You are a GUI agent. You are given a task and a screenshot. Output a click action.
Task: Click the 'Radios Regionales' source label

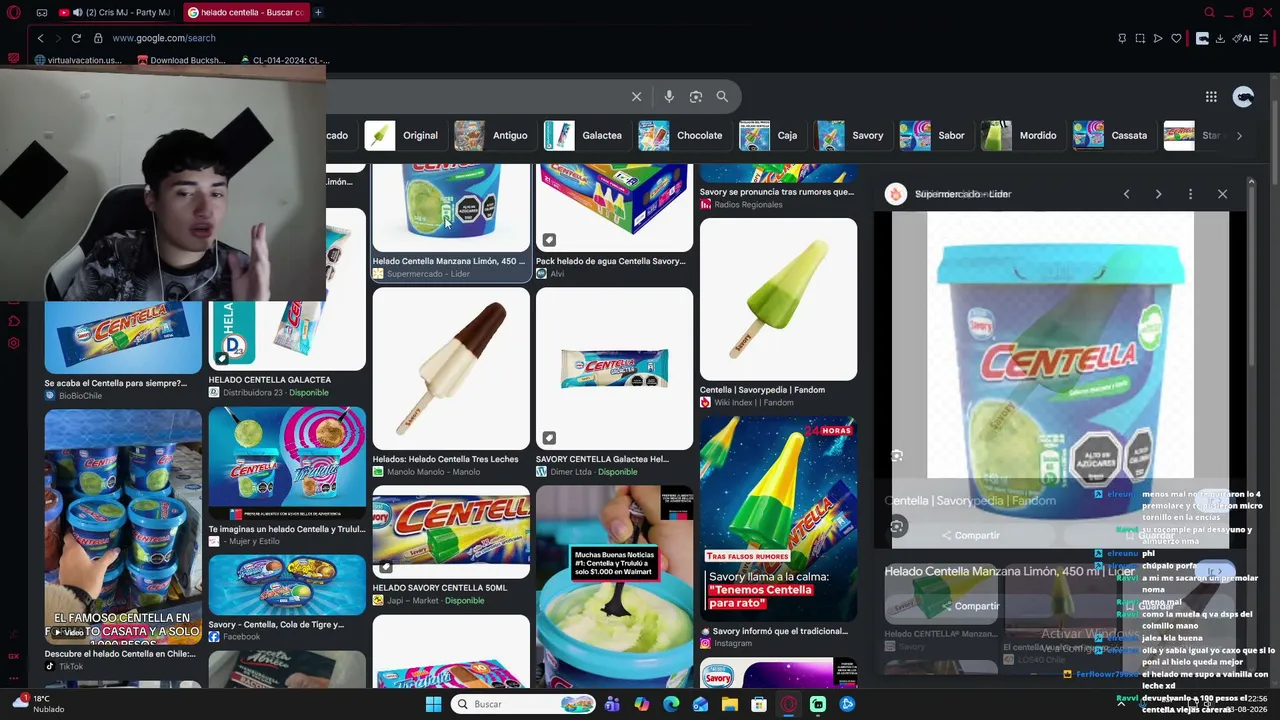click(749, 205)
